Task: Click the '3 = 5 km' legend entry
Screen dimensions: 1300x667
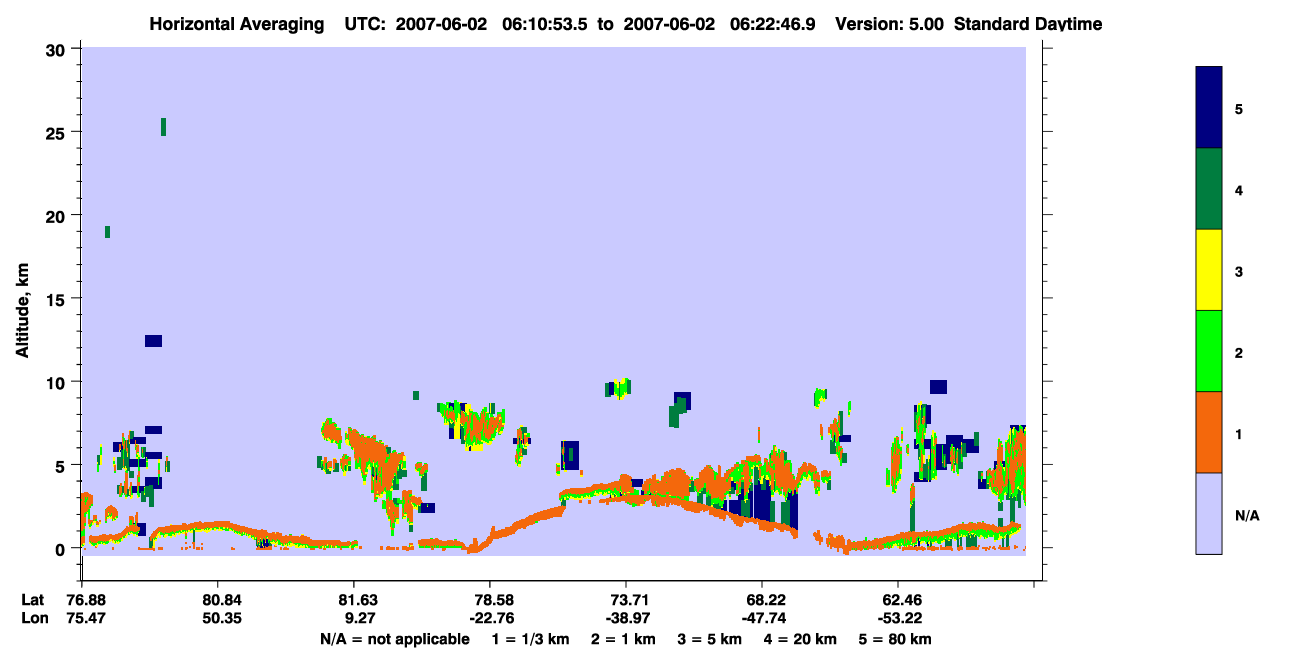Action: 708,639
